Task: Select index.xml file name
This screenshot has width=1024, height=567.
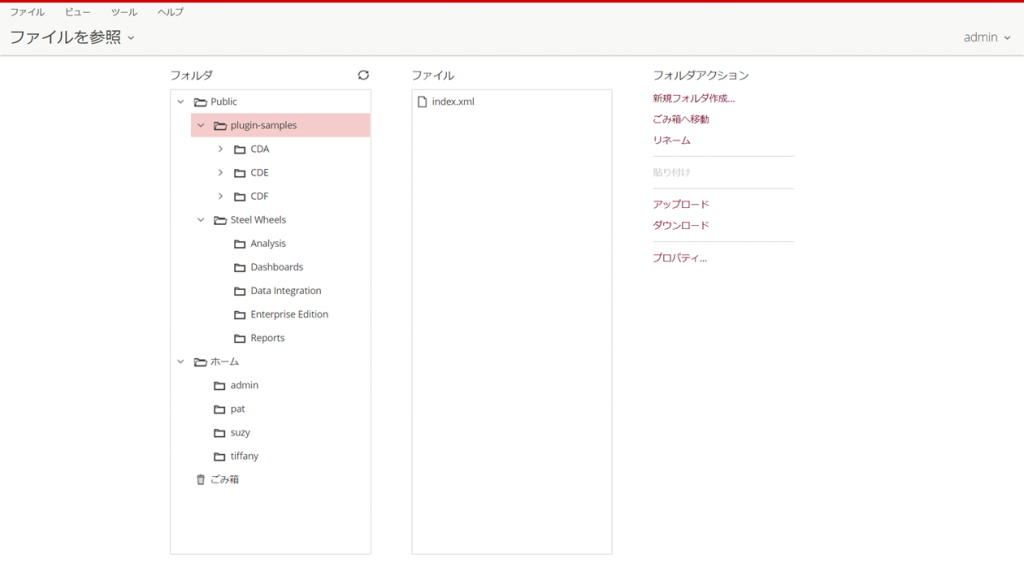Action: coord(453,102)
